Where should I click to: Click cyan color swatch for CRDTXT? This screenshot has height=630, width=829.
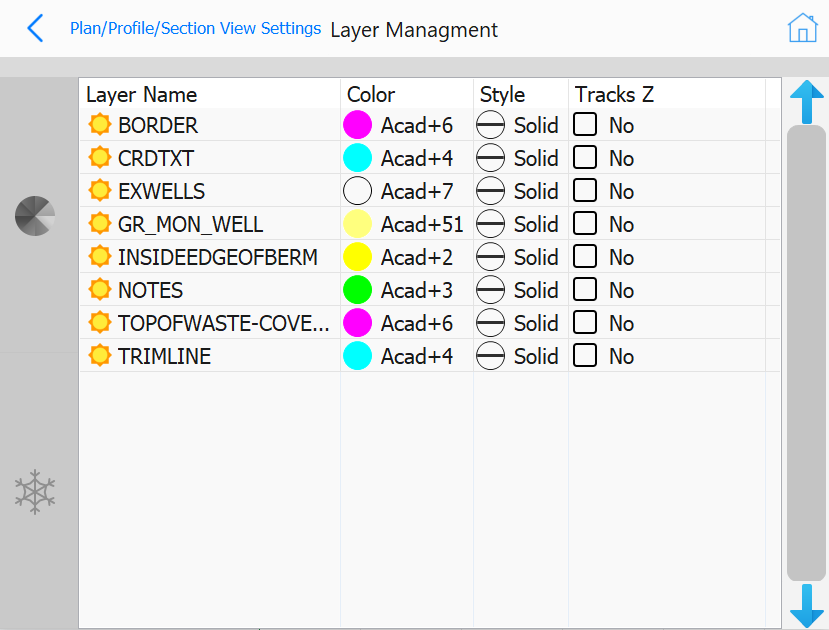click(x=357, y=158)
